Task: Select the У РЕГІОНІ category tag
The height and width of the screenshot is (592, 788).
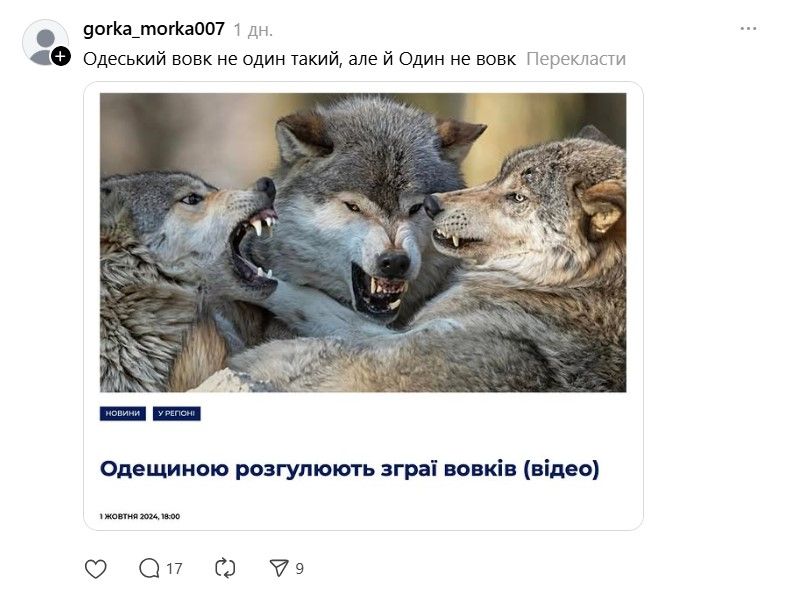Action: [x=176, y=414]
